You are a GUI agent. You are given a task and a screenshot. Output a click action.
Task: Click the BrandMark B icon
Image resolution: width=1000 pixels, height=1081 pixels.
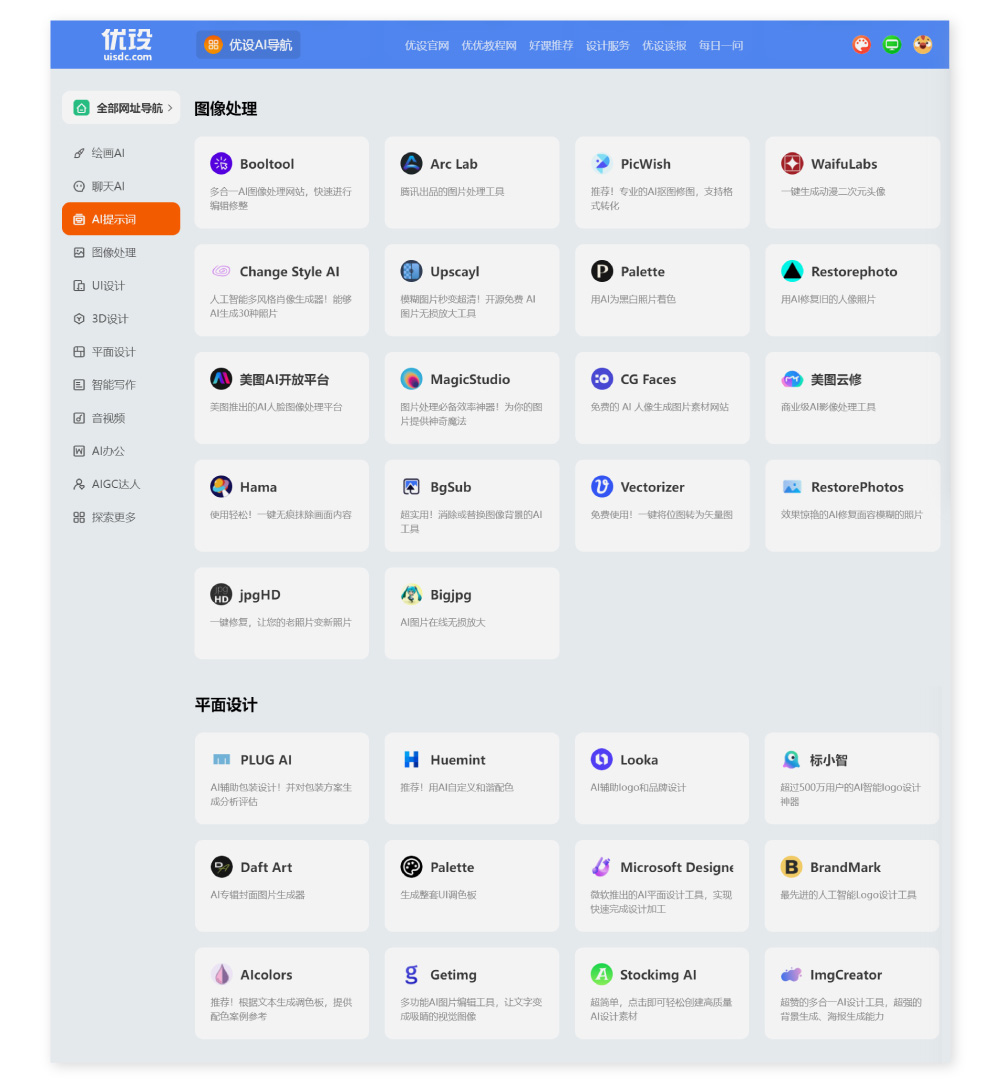click(791, 867)
